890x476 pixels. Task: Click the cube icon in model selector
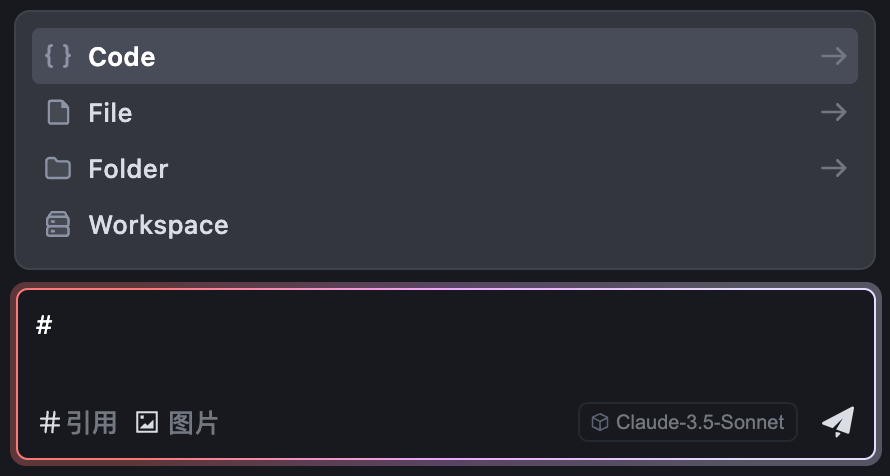pos(600,422)
